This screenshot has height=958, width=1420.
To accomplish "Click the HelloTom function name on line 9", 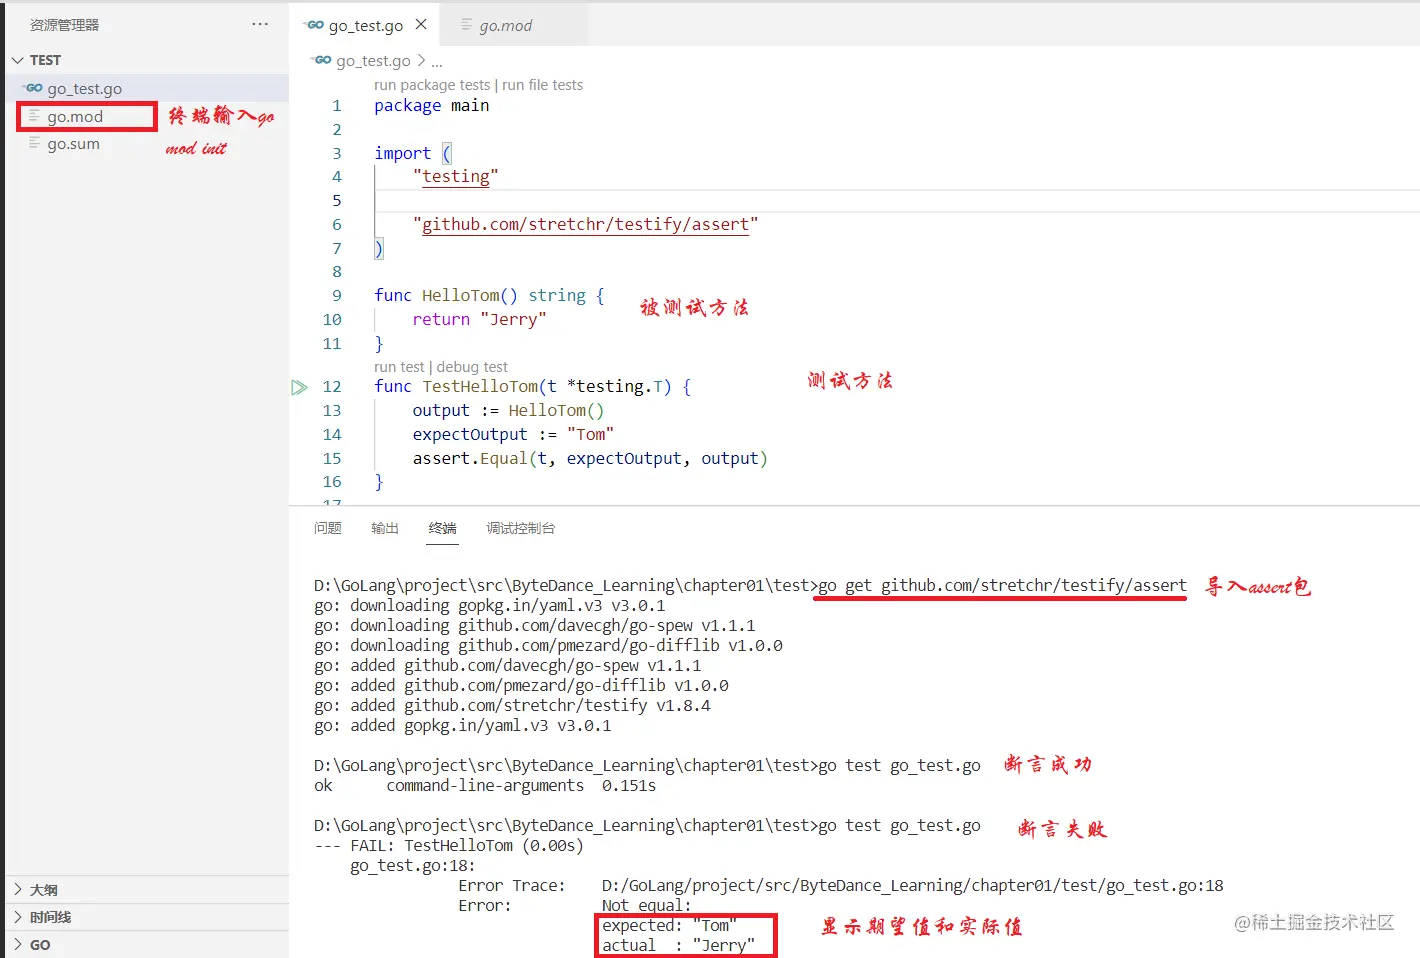I will [460, 296].
